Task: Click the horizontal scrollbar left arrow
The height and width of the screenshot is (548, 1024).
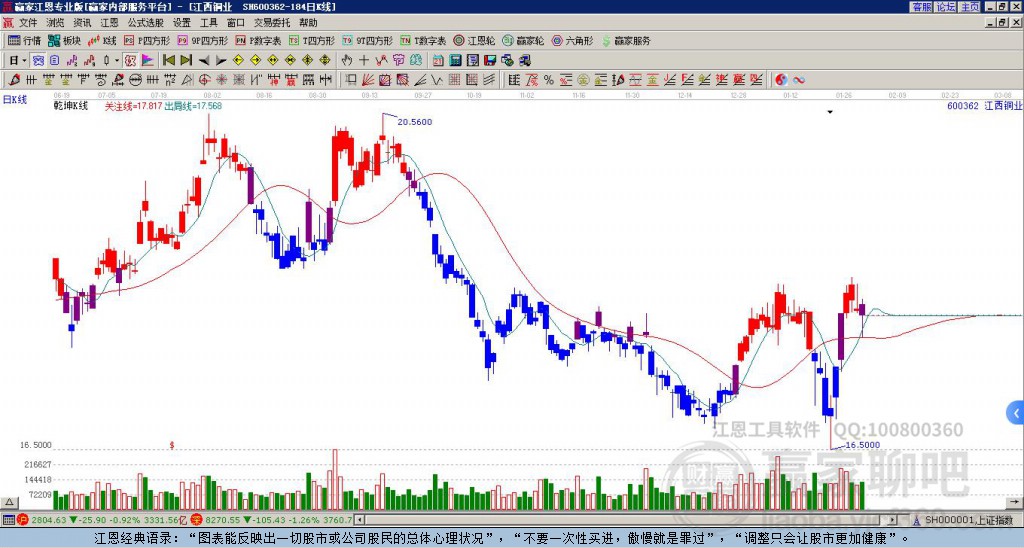Action: click(359, 520)
